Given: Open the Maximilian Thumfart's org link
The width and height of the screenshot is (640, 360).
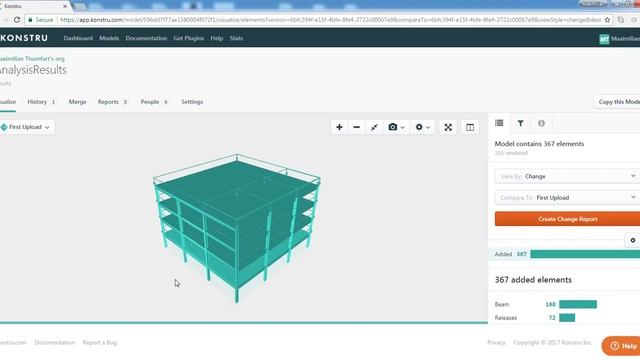Looking at the screenshot, I should pyautogui.click(x=32, y=59).
